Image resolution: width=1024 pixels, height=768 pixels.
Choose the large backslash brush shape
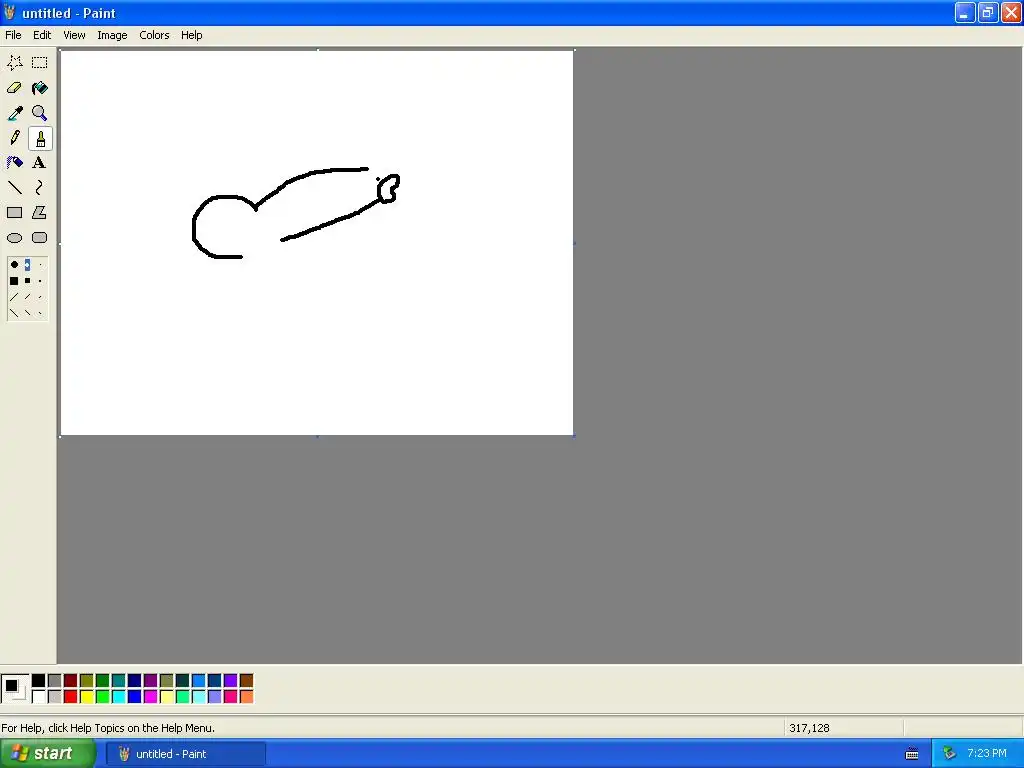tap(14, 313)
